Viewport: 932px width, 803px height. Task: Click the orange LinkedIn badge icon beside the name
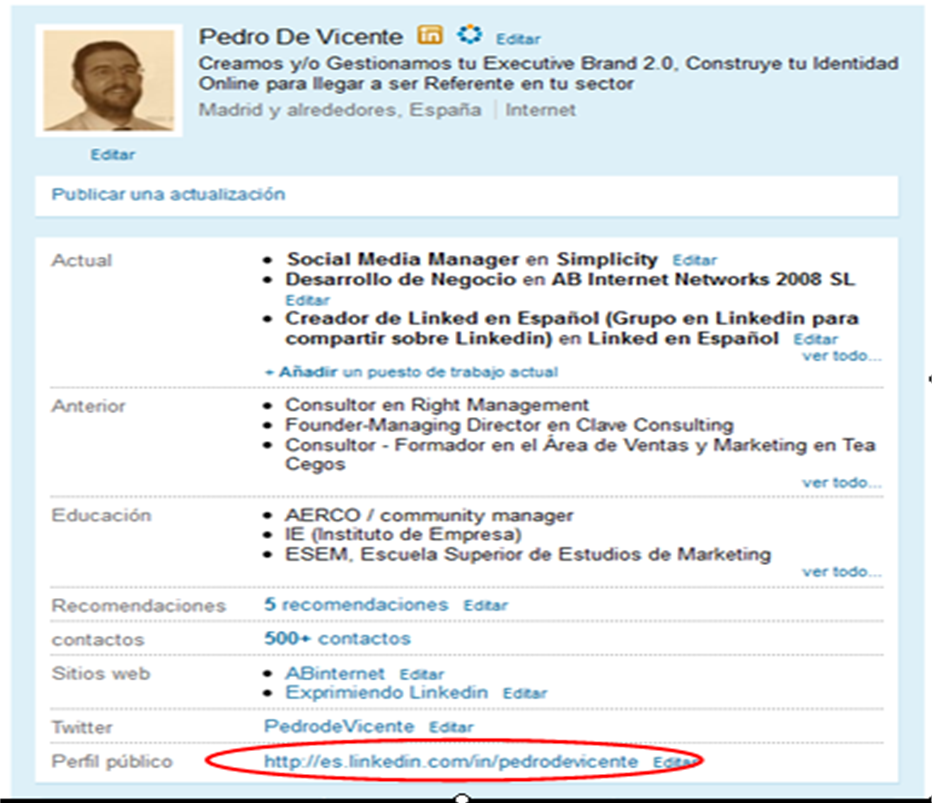(430, 34)
